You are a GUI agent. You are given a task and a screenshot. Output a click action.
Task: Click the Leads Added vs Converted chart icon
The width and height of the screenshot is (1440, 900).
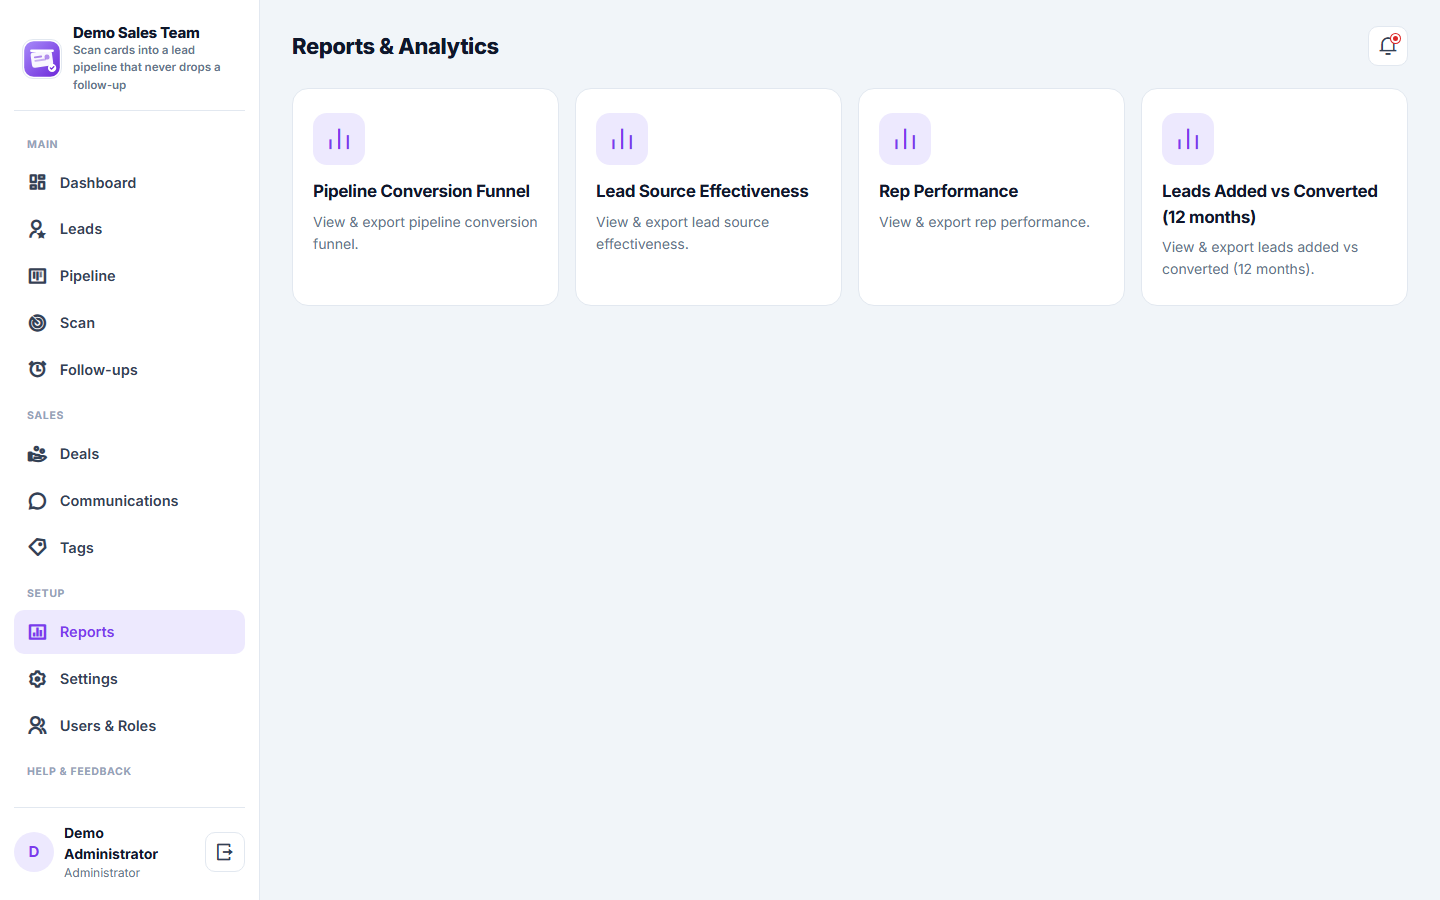point(1188,139)
